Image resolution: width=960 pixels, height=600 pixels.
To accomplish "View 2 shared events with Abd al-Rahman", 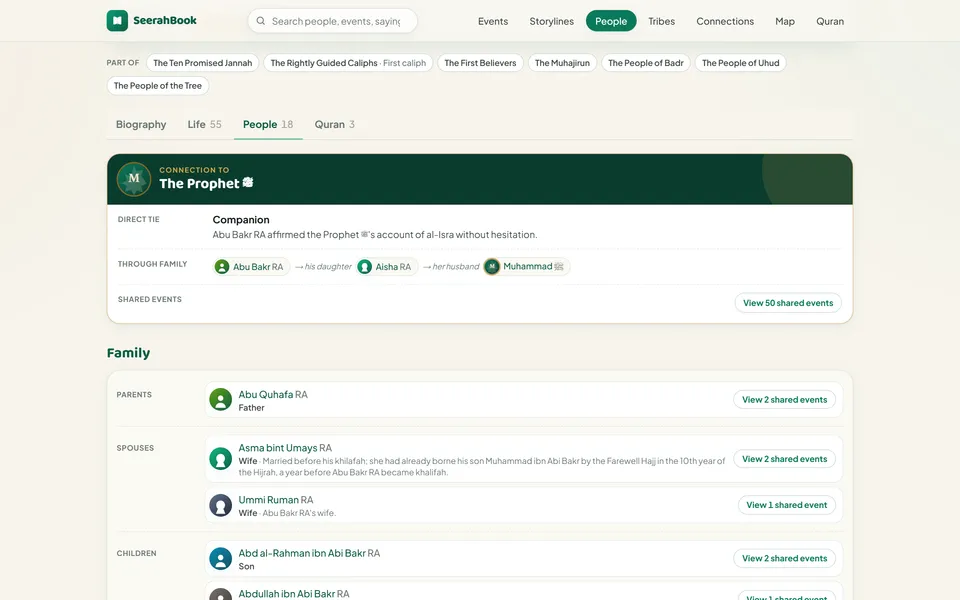I will [x=784, y=558].
